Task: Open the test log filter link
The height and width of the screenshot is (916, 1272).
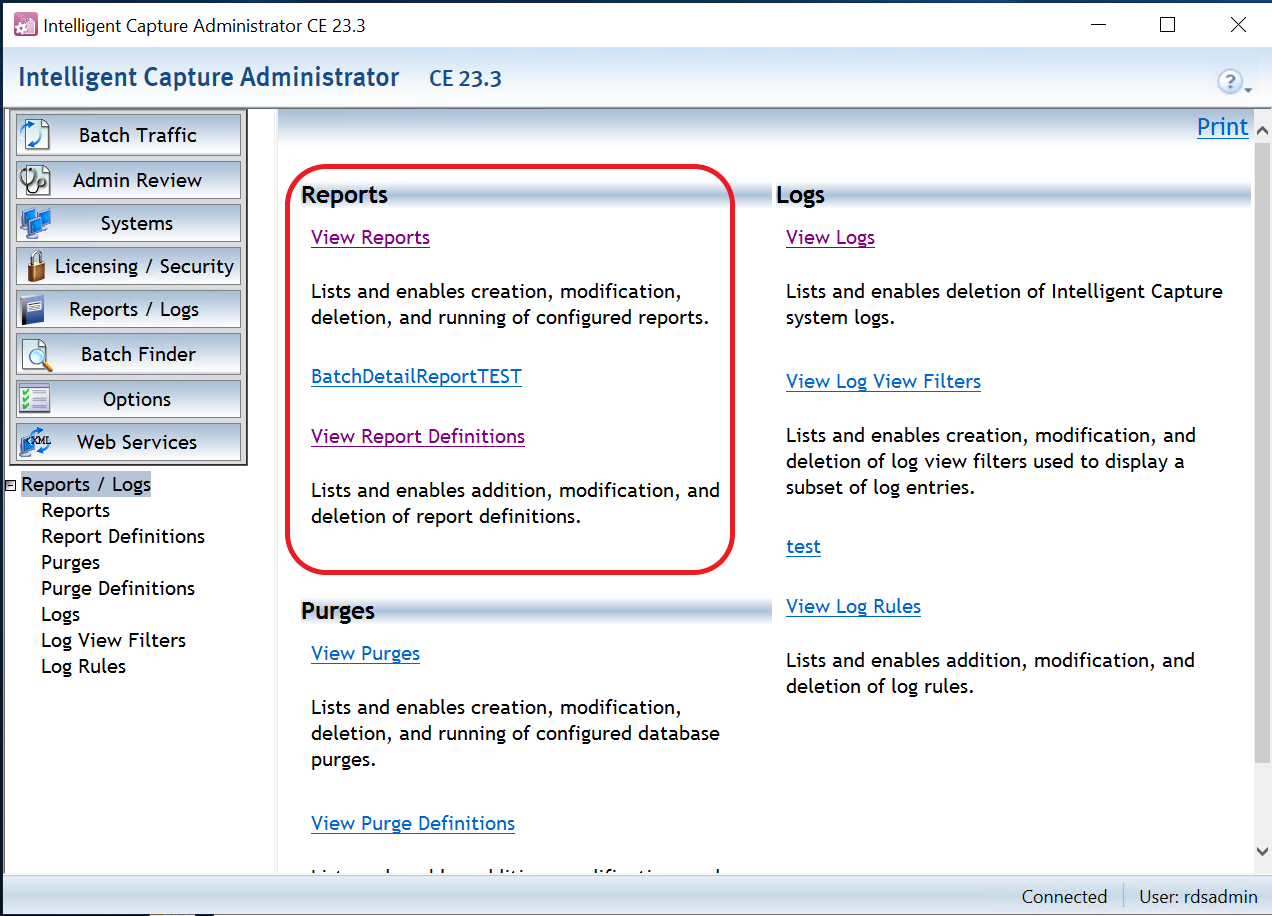Action: click(x=803, y=547)
